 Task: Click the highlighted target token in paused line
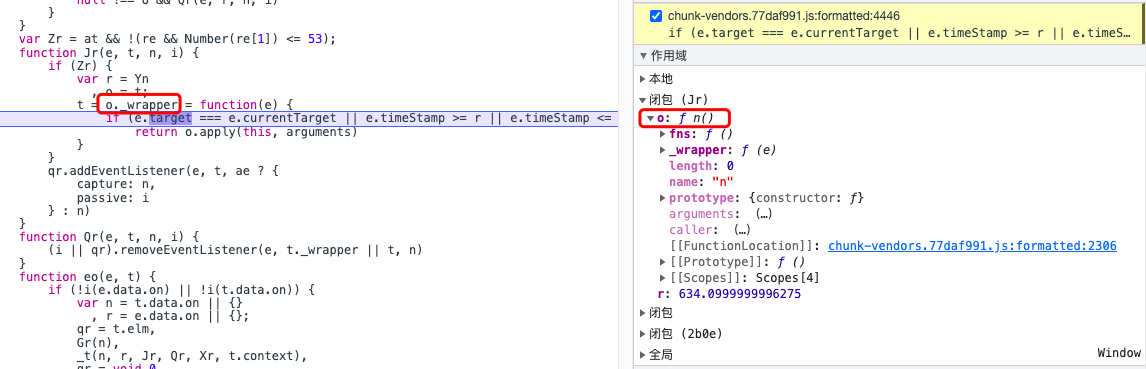point(170,118)
